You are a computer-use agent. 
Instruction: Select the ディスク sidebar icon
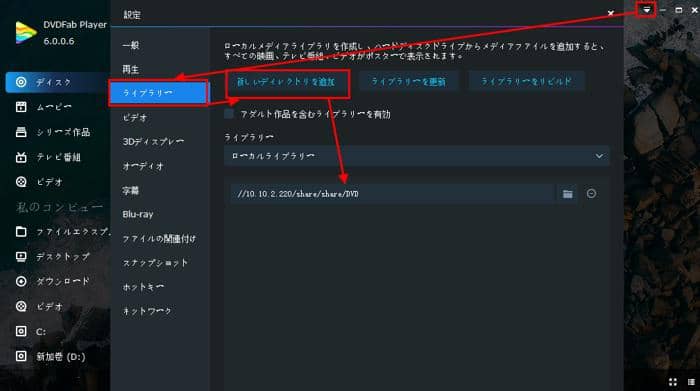coord(21,82)
